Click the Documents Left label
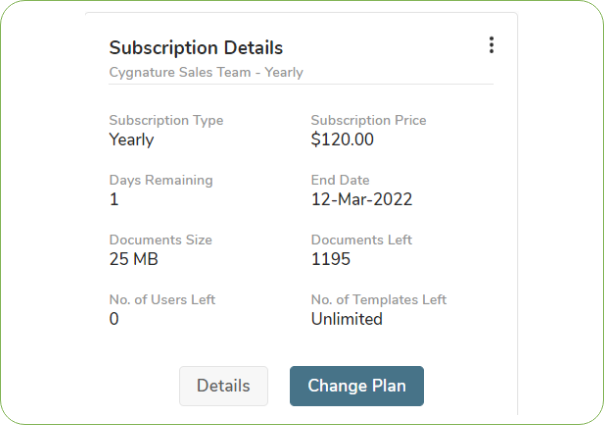 click(361, 240)
